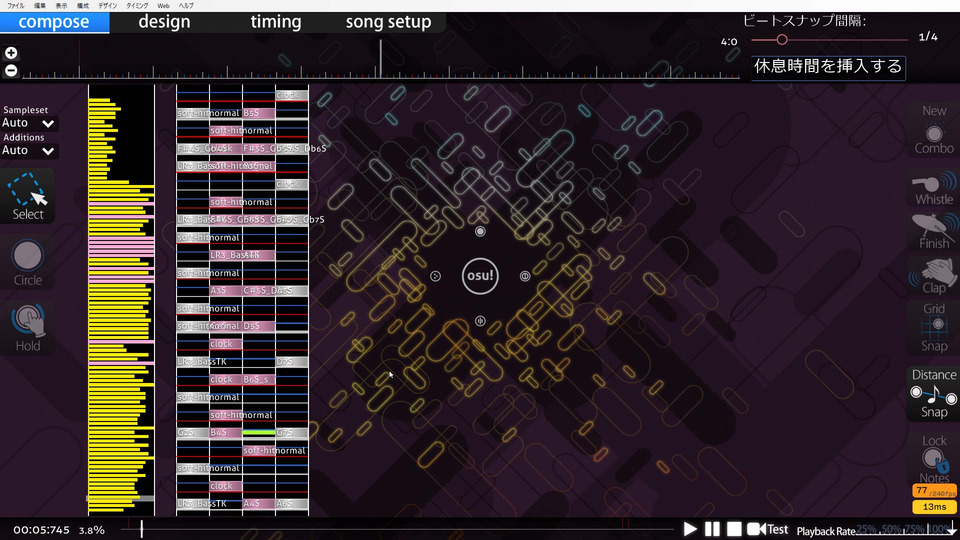The width and height of the screenshot is (960, 540).
Task: Click the bottom song progress scrubber
Action: click(398, 529)
